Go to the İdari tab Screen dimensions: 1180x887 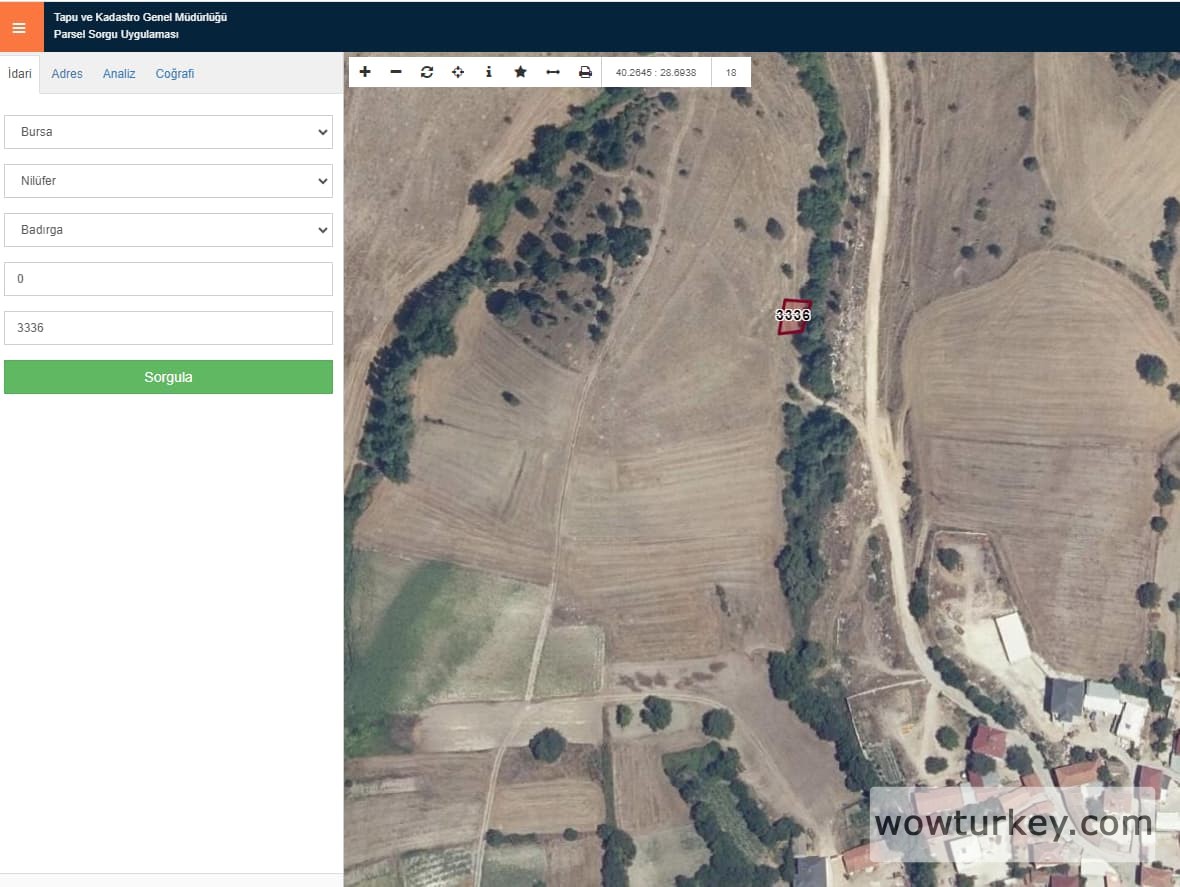pos(20,74)
